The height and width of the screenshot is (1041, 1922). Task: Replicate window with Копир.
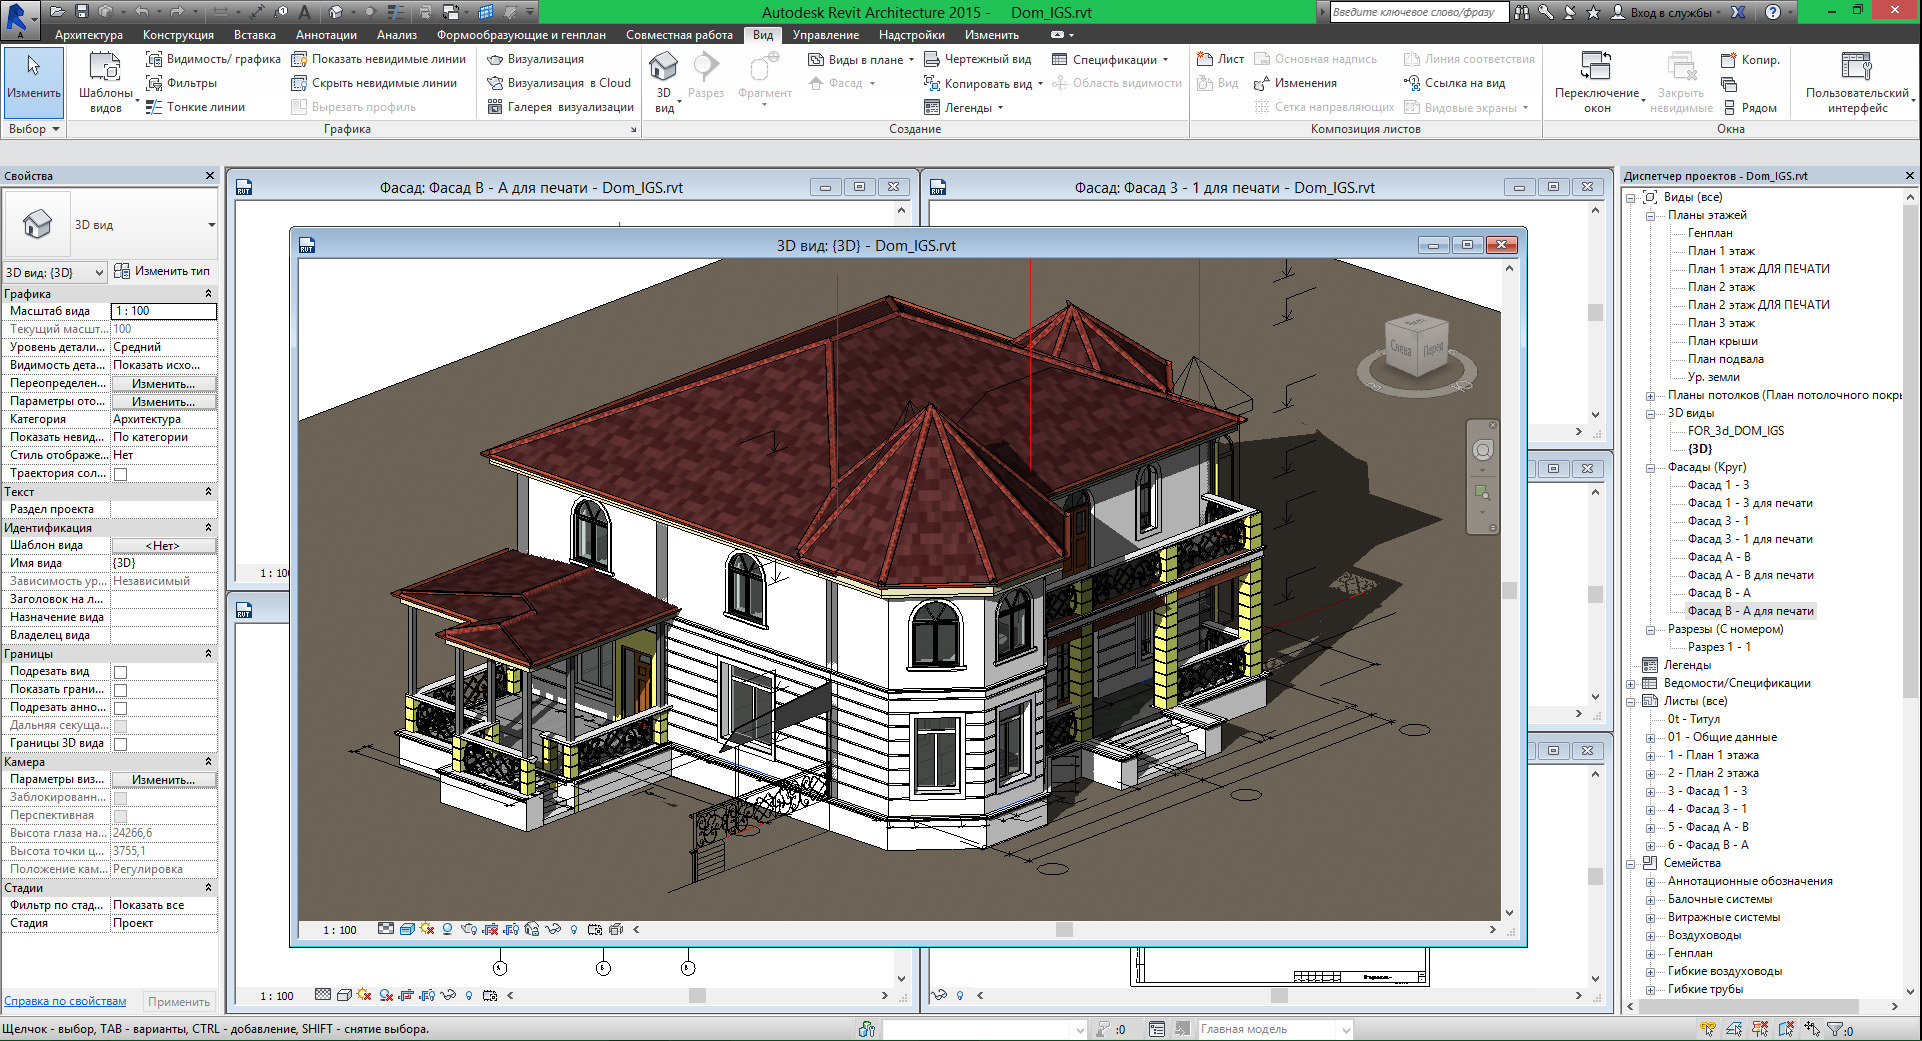point(1750,60)
